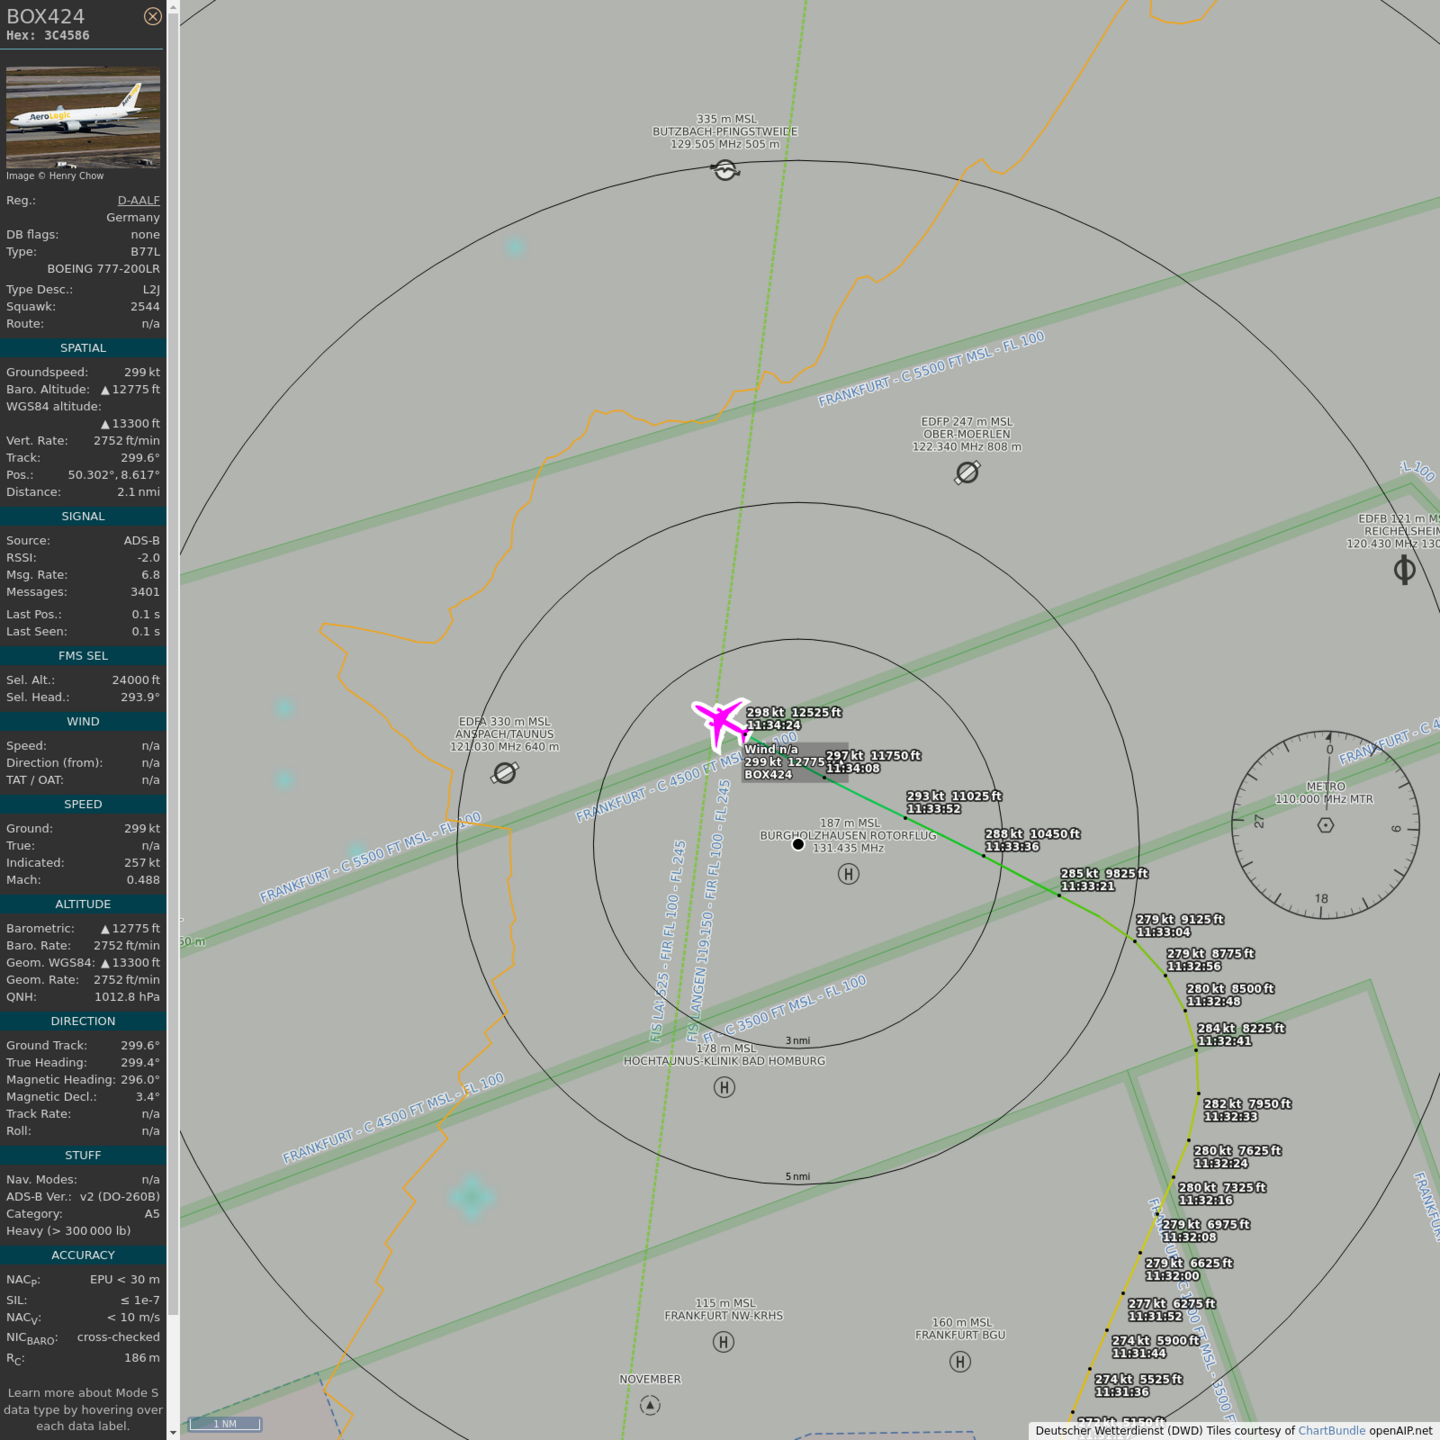Open the D-AALF registration link
1440x1440 pixels.
point(138,200)
